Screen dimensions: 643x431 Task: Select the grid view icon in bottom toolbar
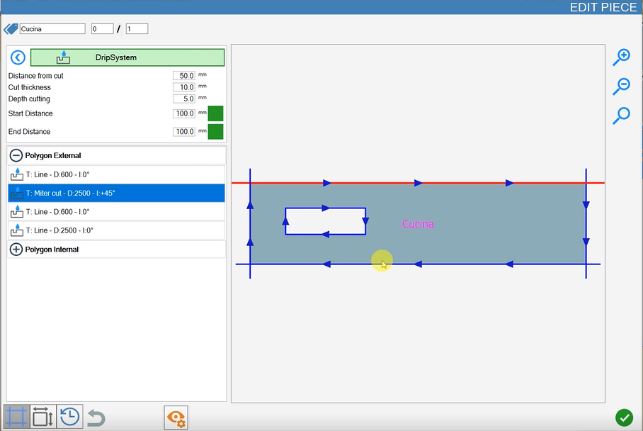[x=16, y=417]
